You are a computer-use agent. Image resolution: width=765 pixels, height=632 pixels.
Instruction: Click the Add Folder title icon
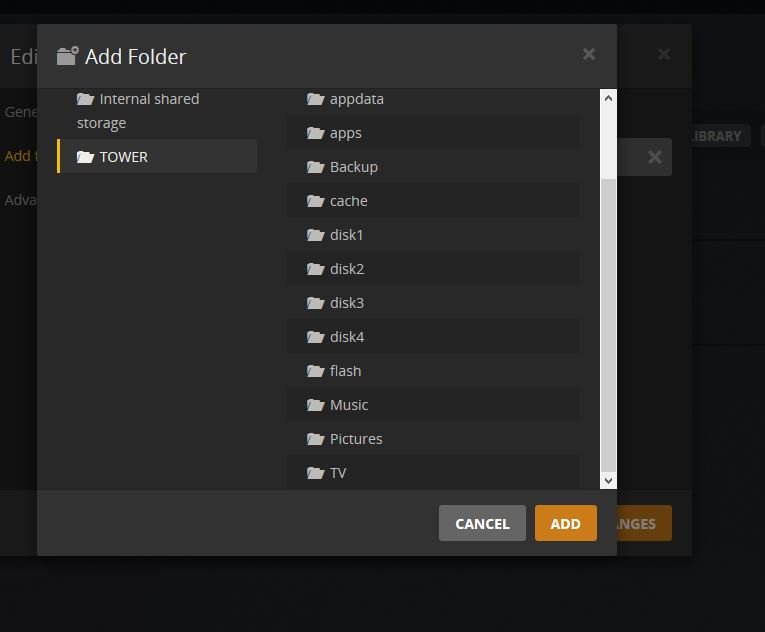coord(67,56)
